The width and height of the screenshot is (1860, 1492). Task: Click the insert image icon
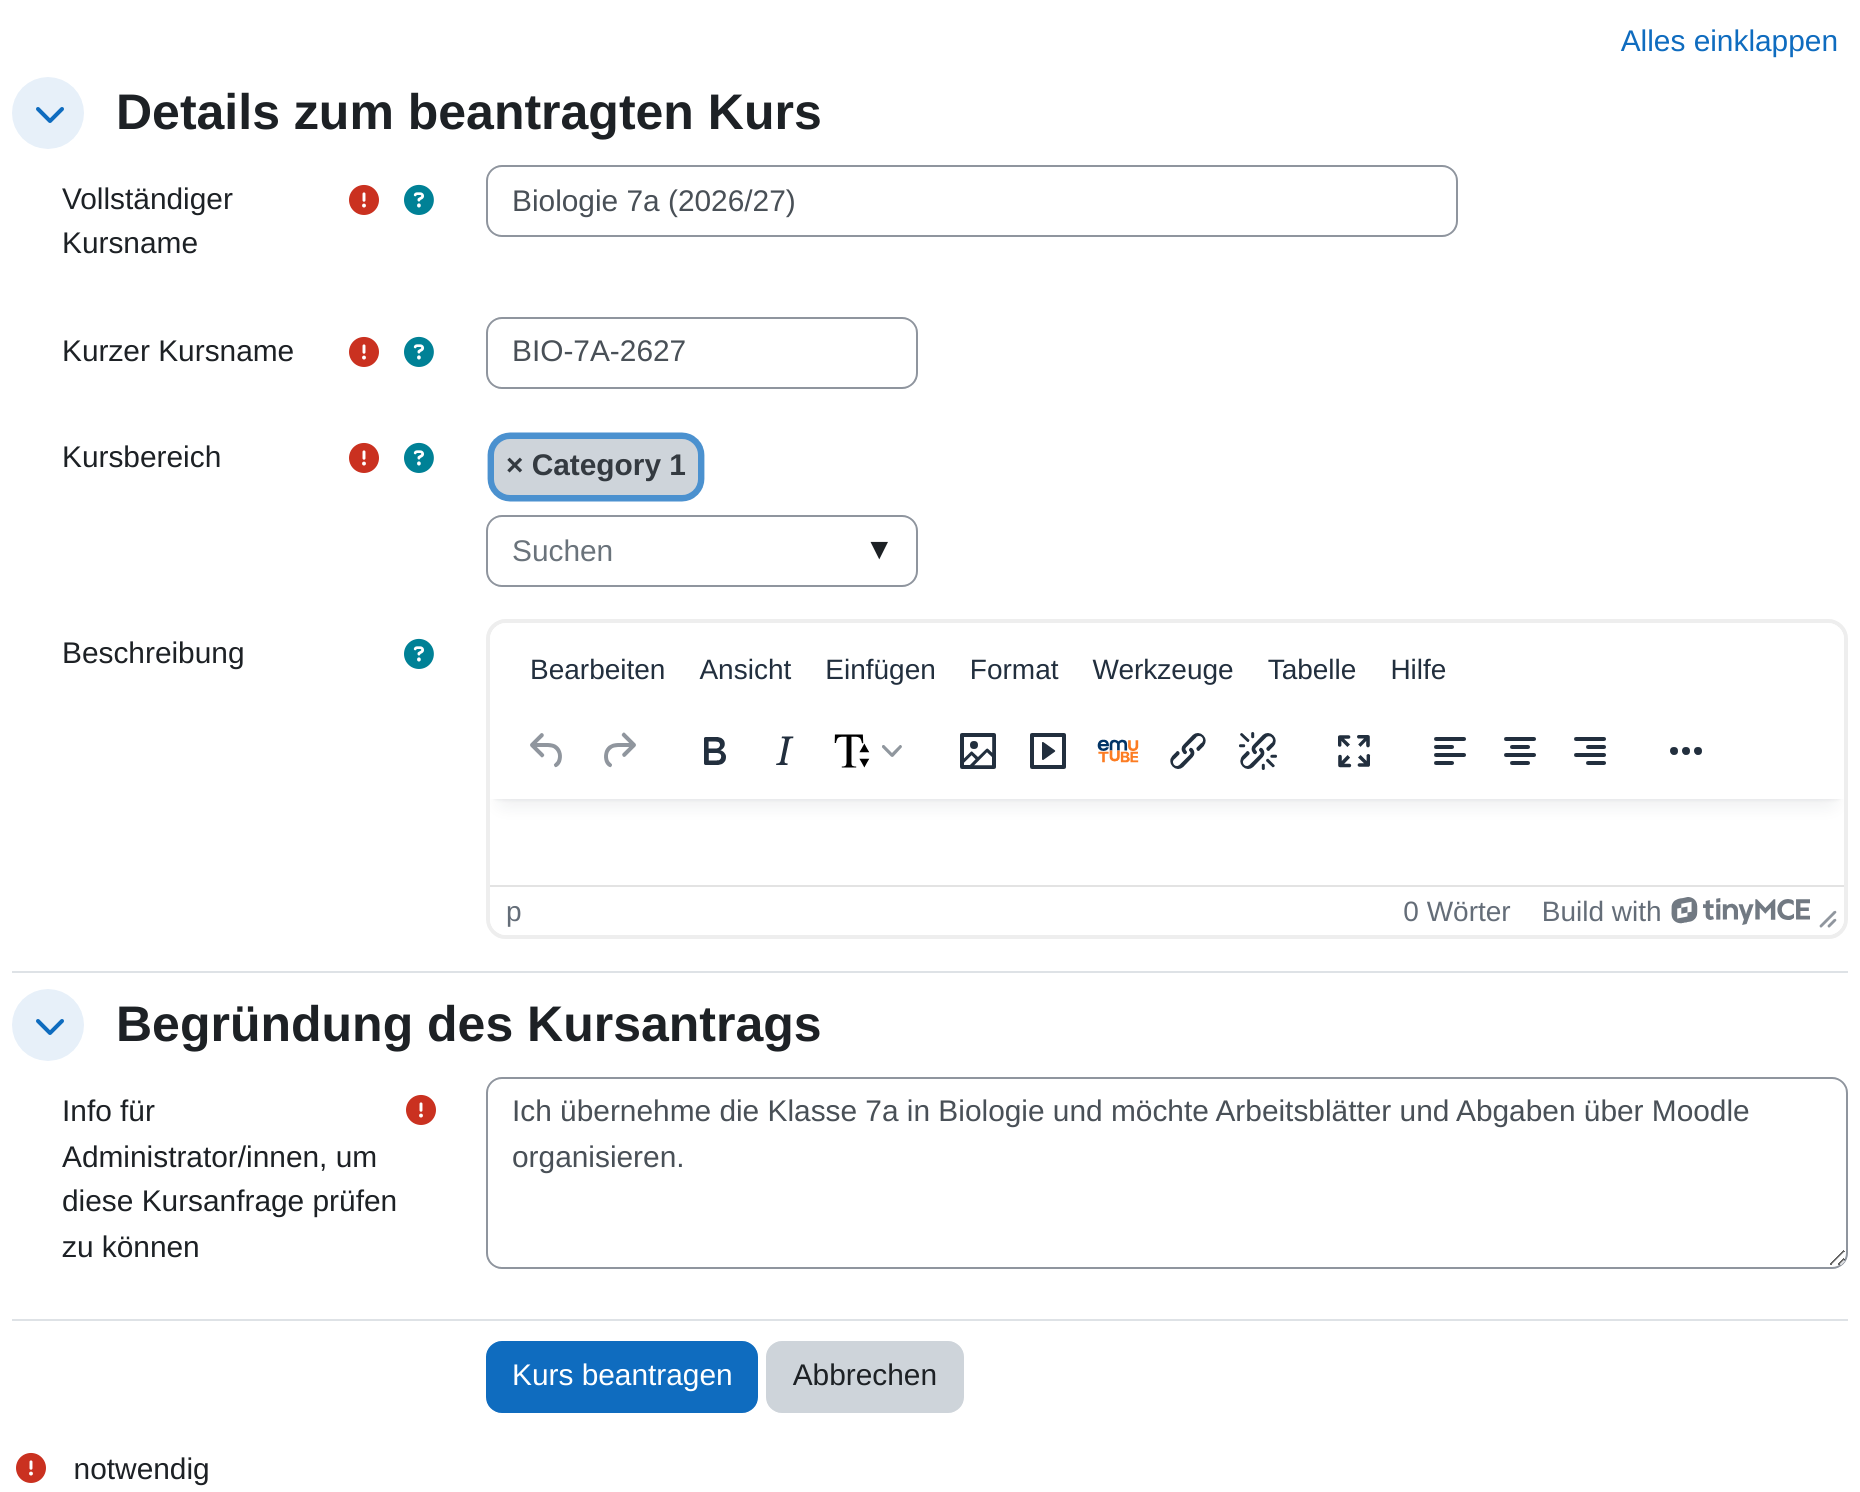tap(978, 750)
